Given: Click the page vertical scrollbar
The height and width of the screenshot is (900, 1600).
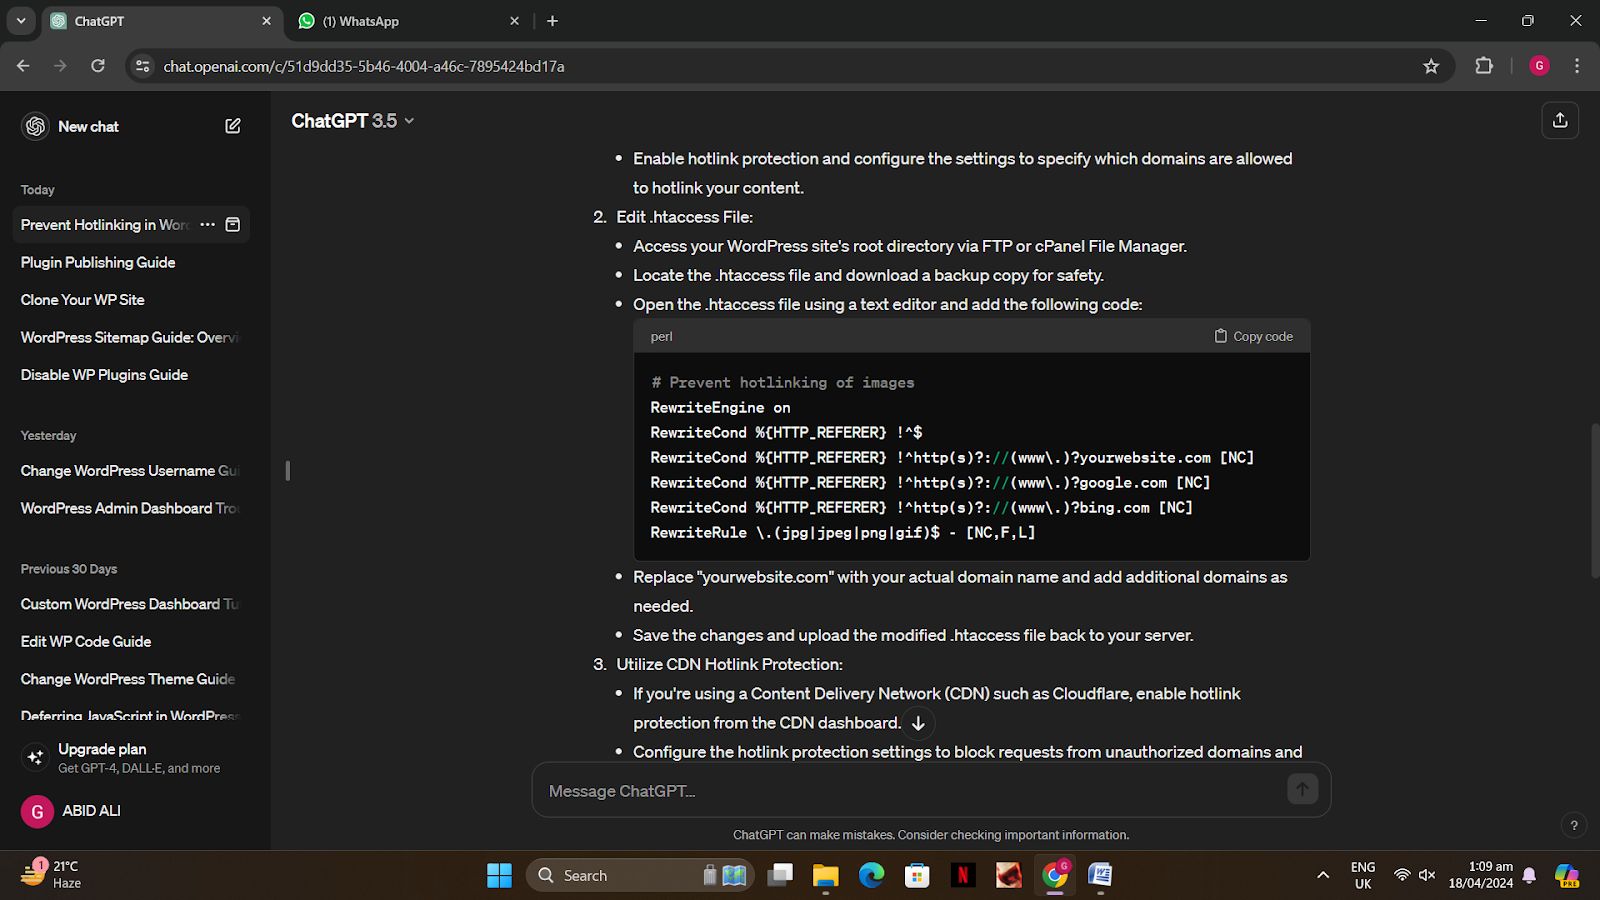Looking at the screenshot, I should tap(1593, 500).
